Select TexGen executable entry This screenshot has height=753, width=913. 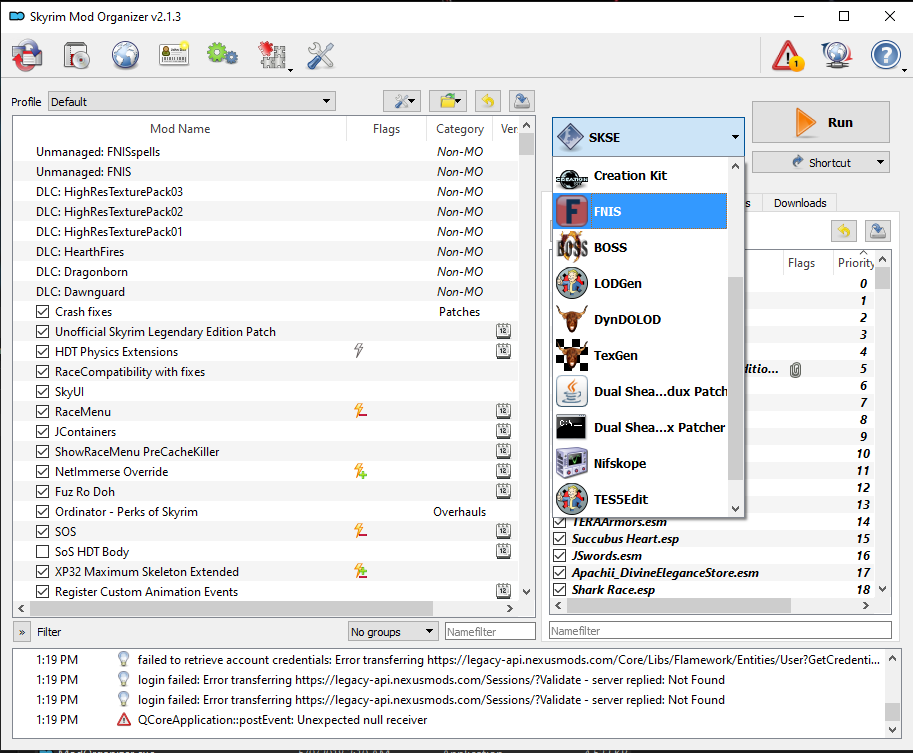pos(640,355)
